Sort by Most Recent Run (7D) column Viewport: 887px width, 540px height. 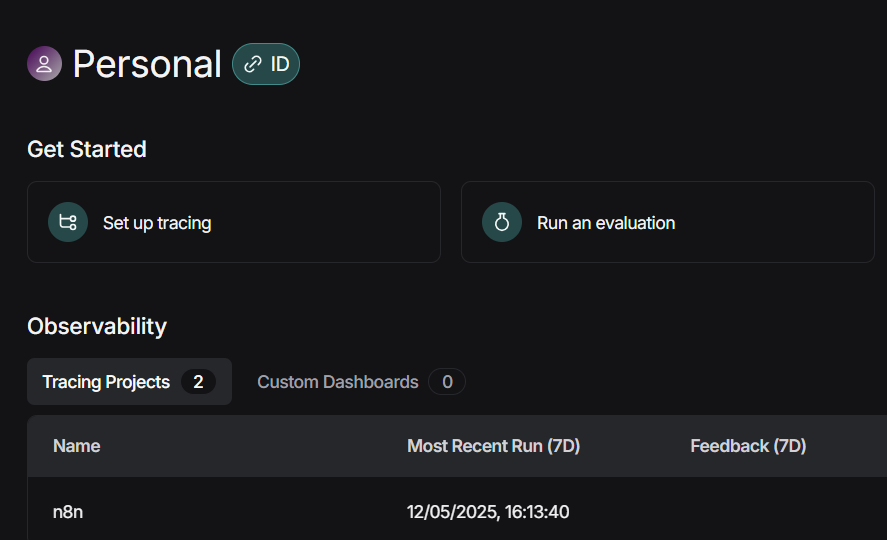493,446
